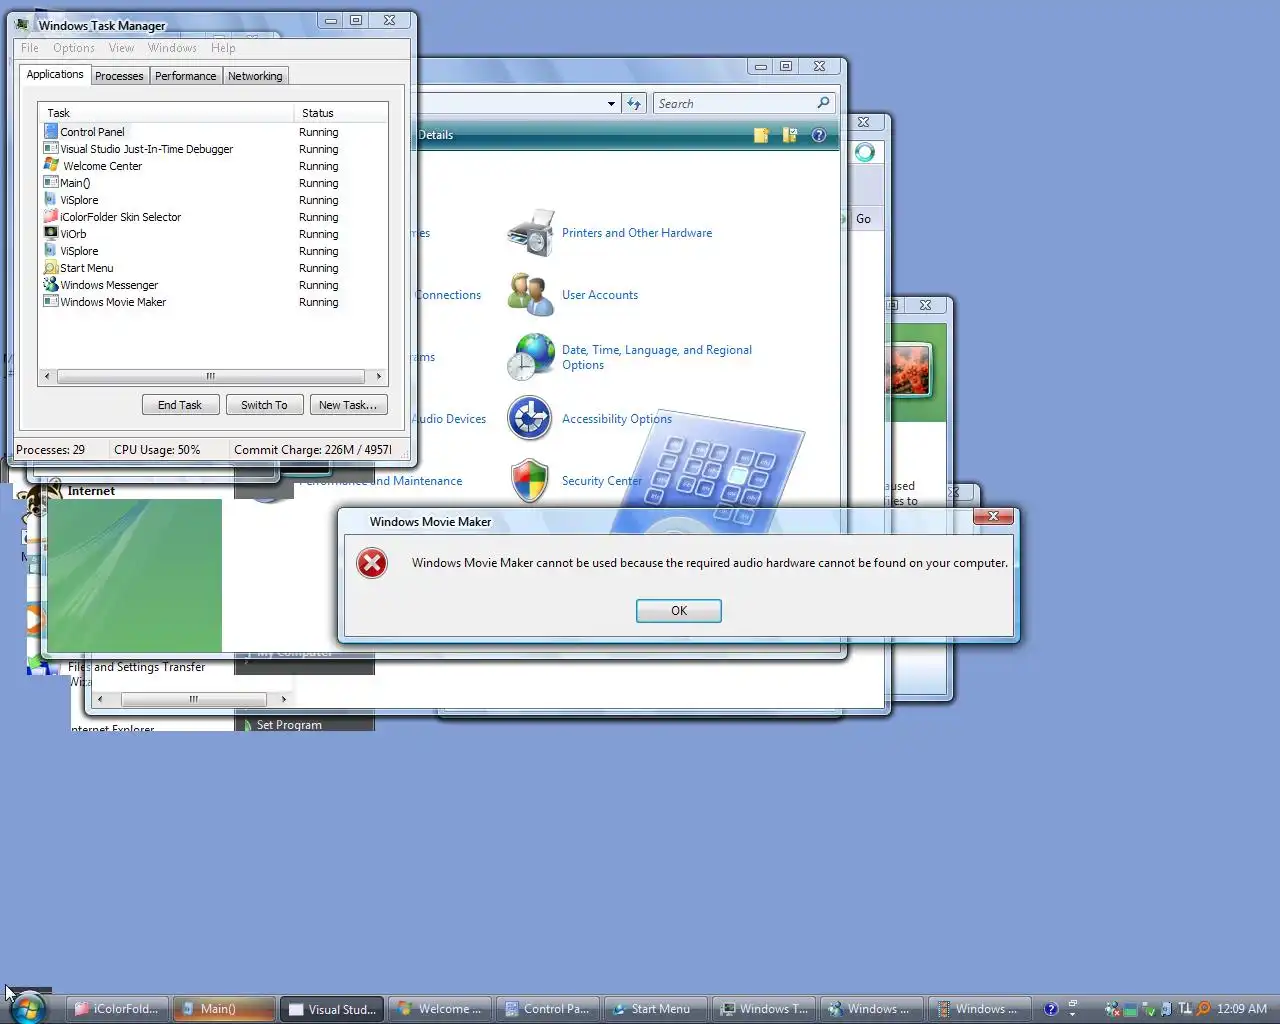Image resolution: width=1280 pixels, height=1024 pixels.
Task: Click the New Task... button
Action: pos(348,405)
